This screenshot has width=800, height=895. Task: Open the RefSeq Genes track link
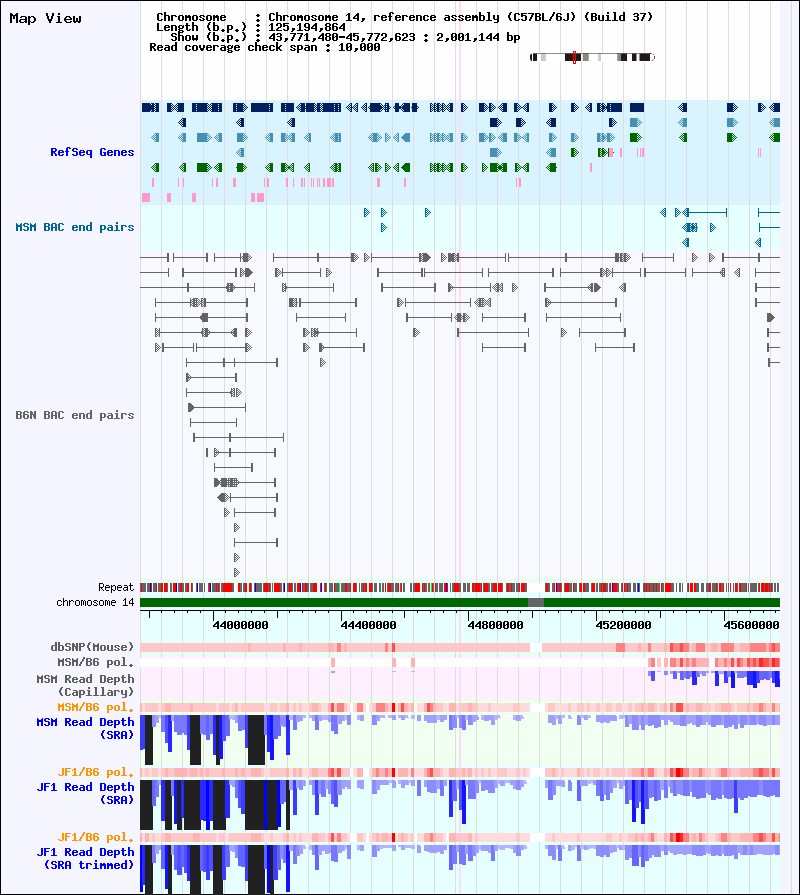[92, 152]
